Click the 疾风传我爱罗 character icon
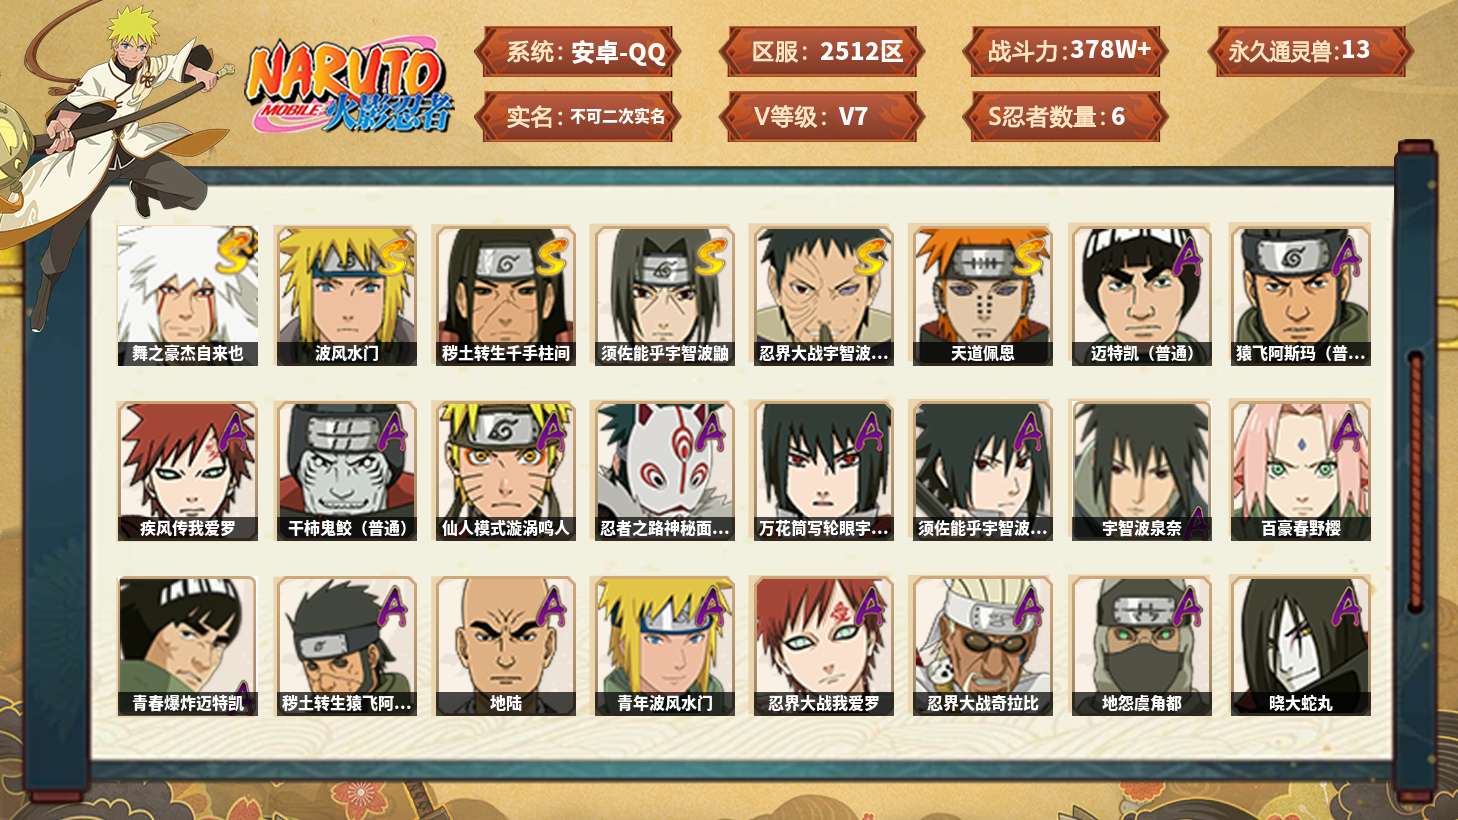The height and width of the screenshot is (820, 1458). [187, 471]
